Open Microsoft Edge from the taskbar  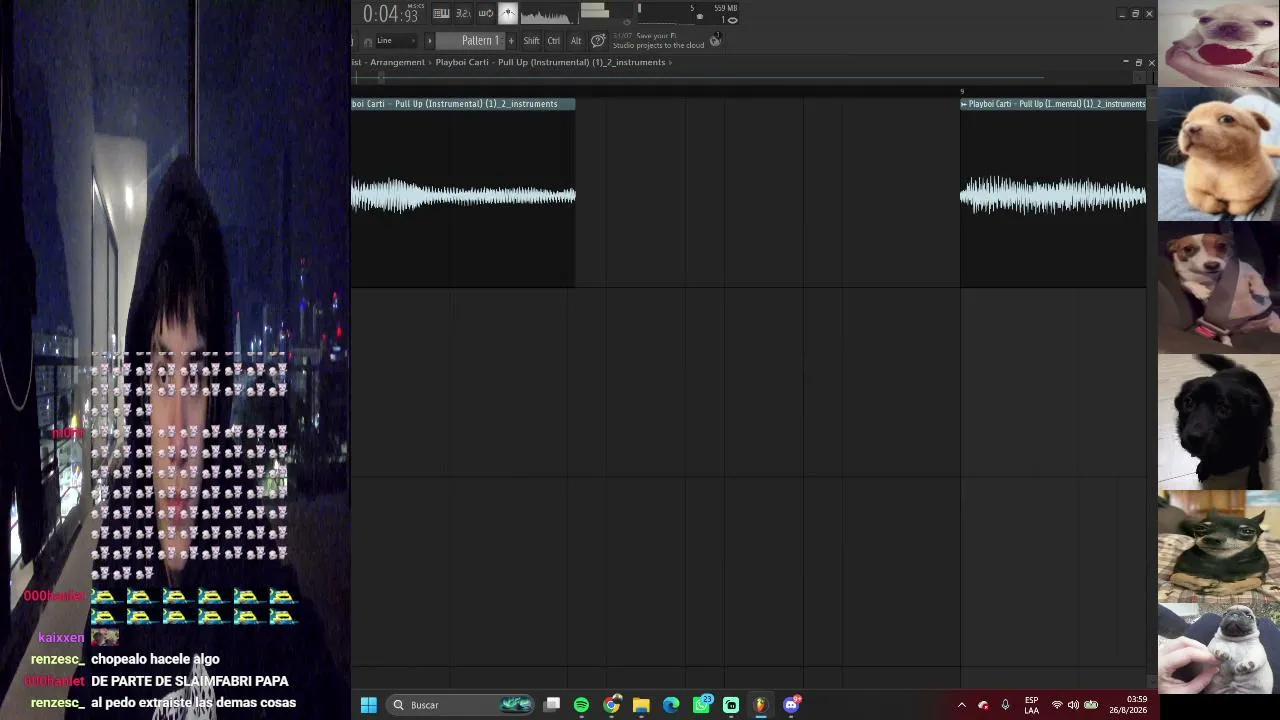[671, 705]
